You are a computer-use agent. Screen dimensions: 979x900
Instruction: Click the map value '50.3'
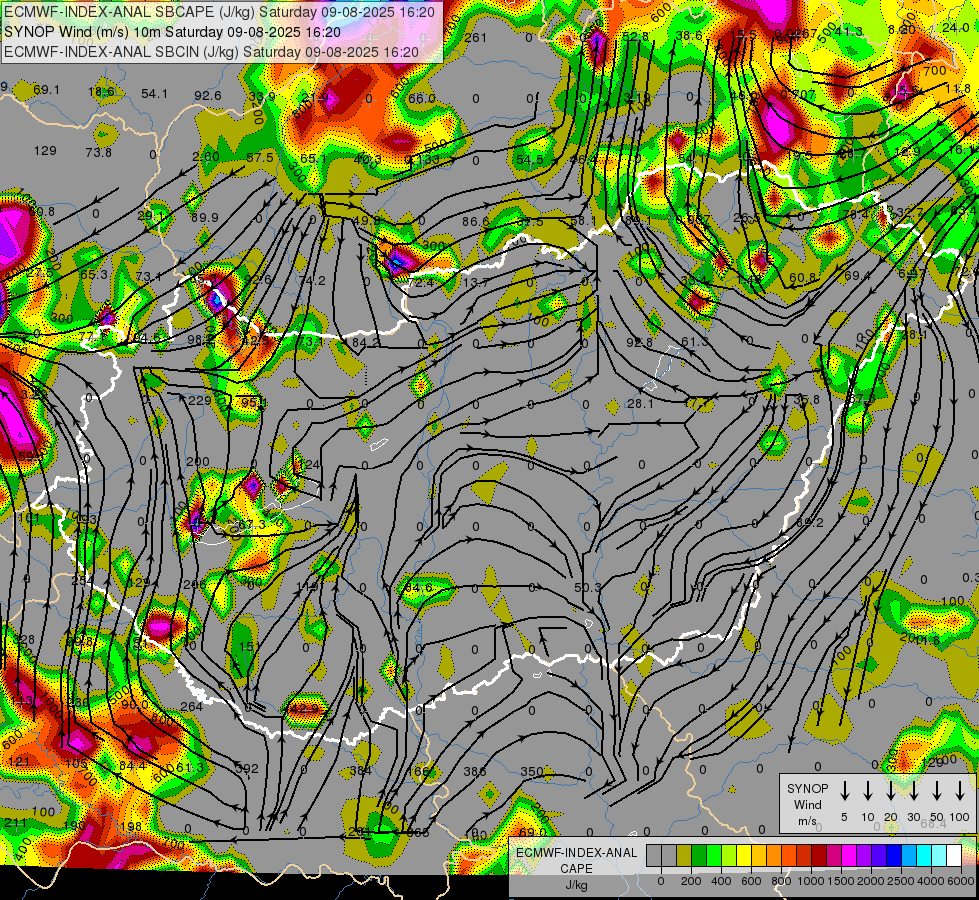click(587, 588)
